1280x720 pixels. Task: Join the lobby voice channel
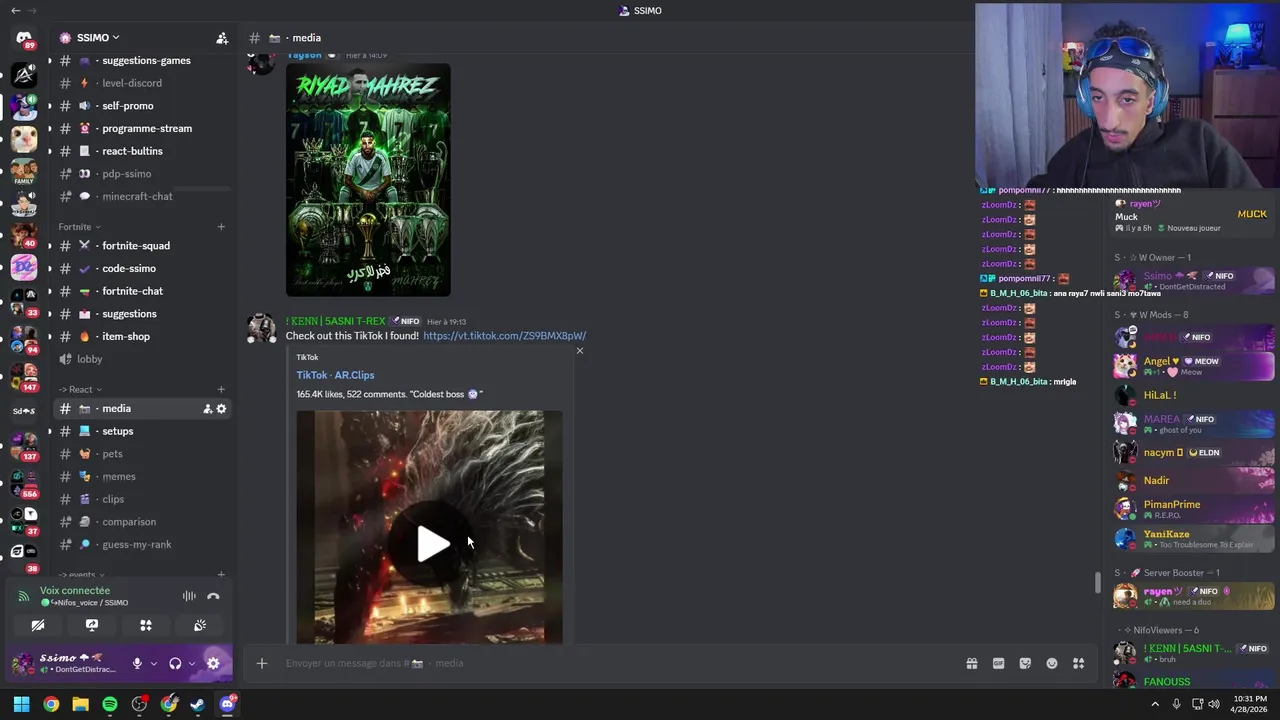click(x=142, y=359)
